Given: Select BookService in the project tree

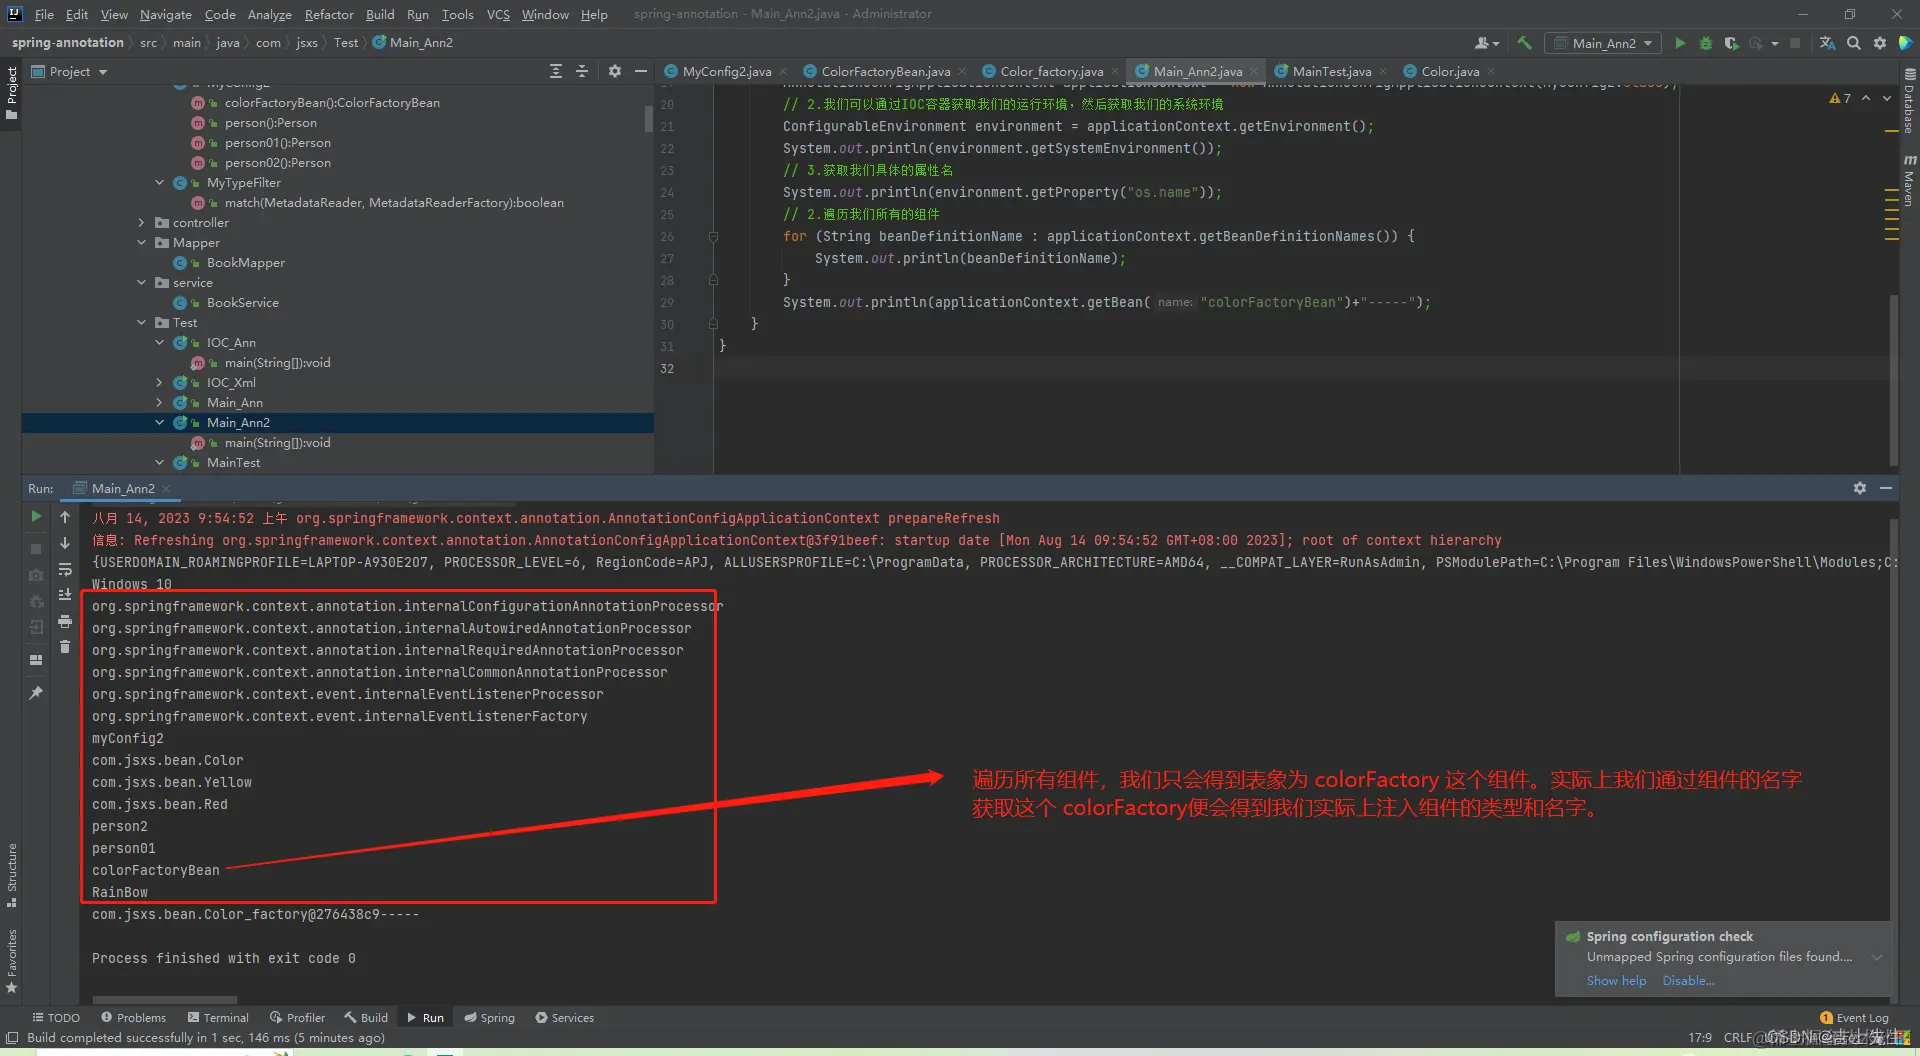Looking at the screenshot, I should (242, 303).
